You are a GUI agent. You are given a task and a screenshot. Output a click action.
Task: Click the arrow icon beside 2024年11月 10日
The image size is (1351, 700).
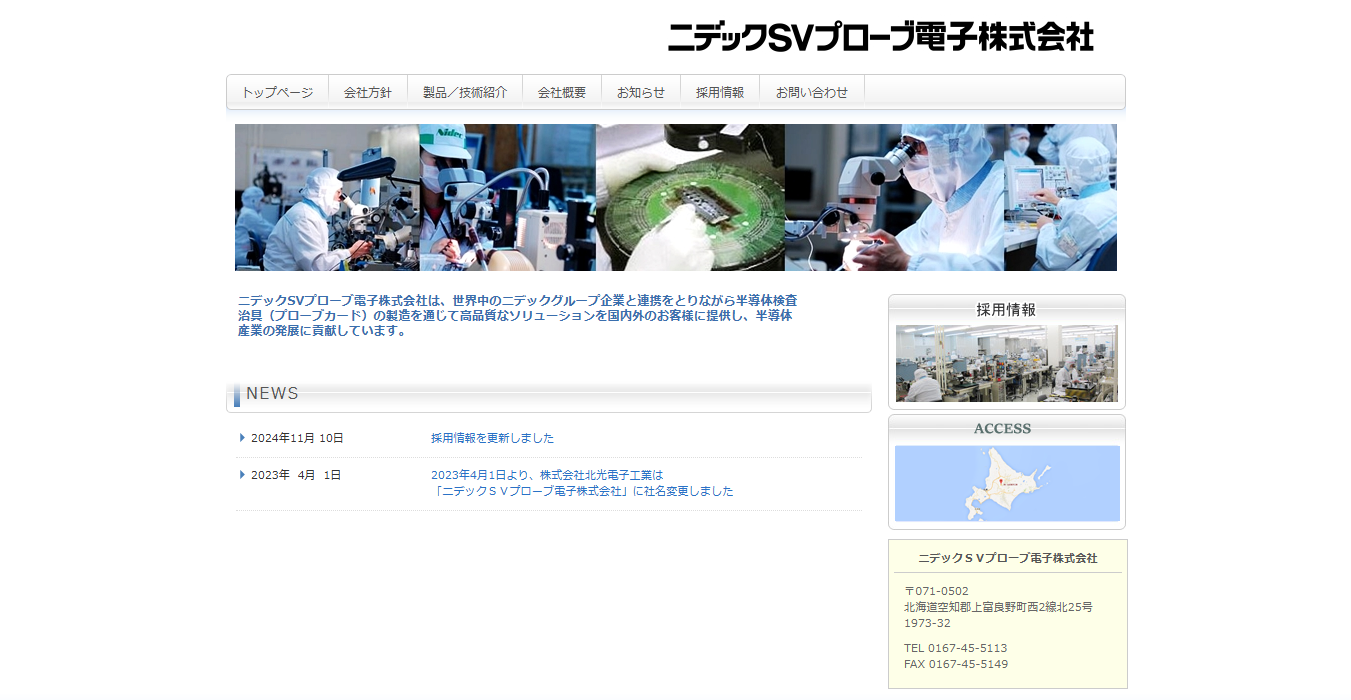click(242, 438)
